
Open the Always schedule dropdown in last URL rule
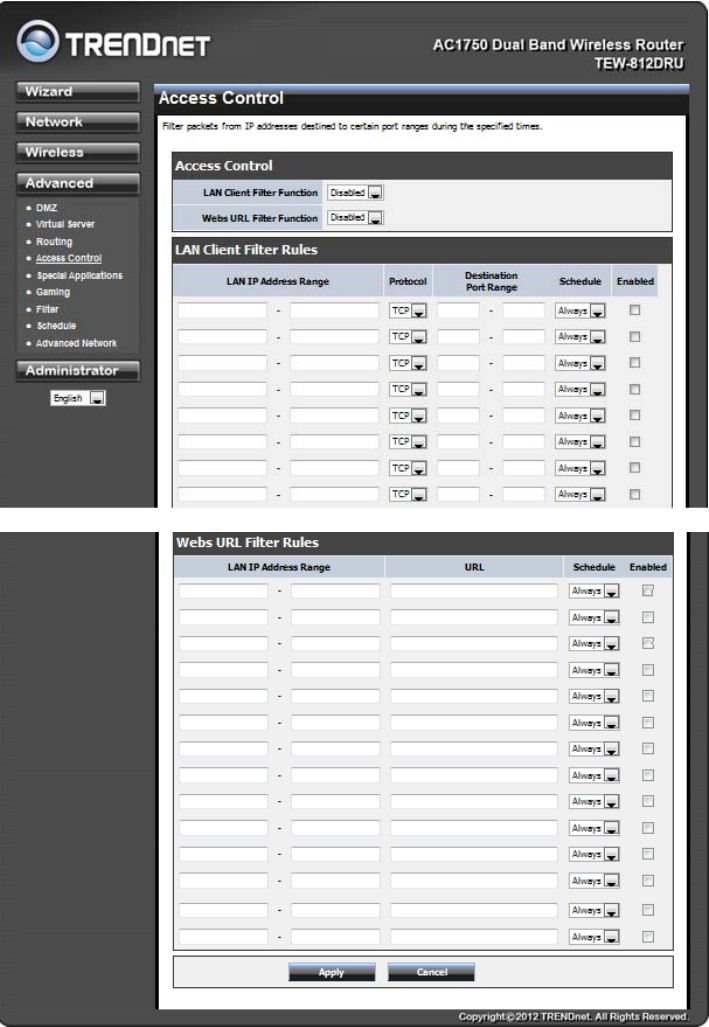pyautogui.click(x=594, y=937)
